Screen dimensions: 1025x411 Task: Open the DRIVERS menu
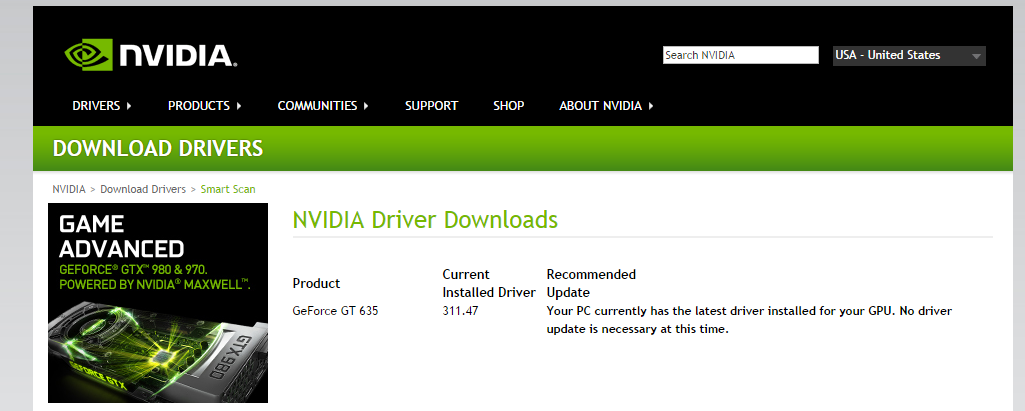coord(102,106)
